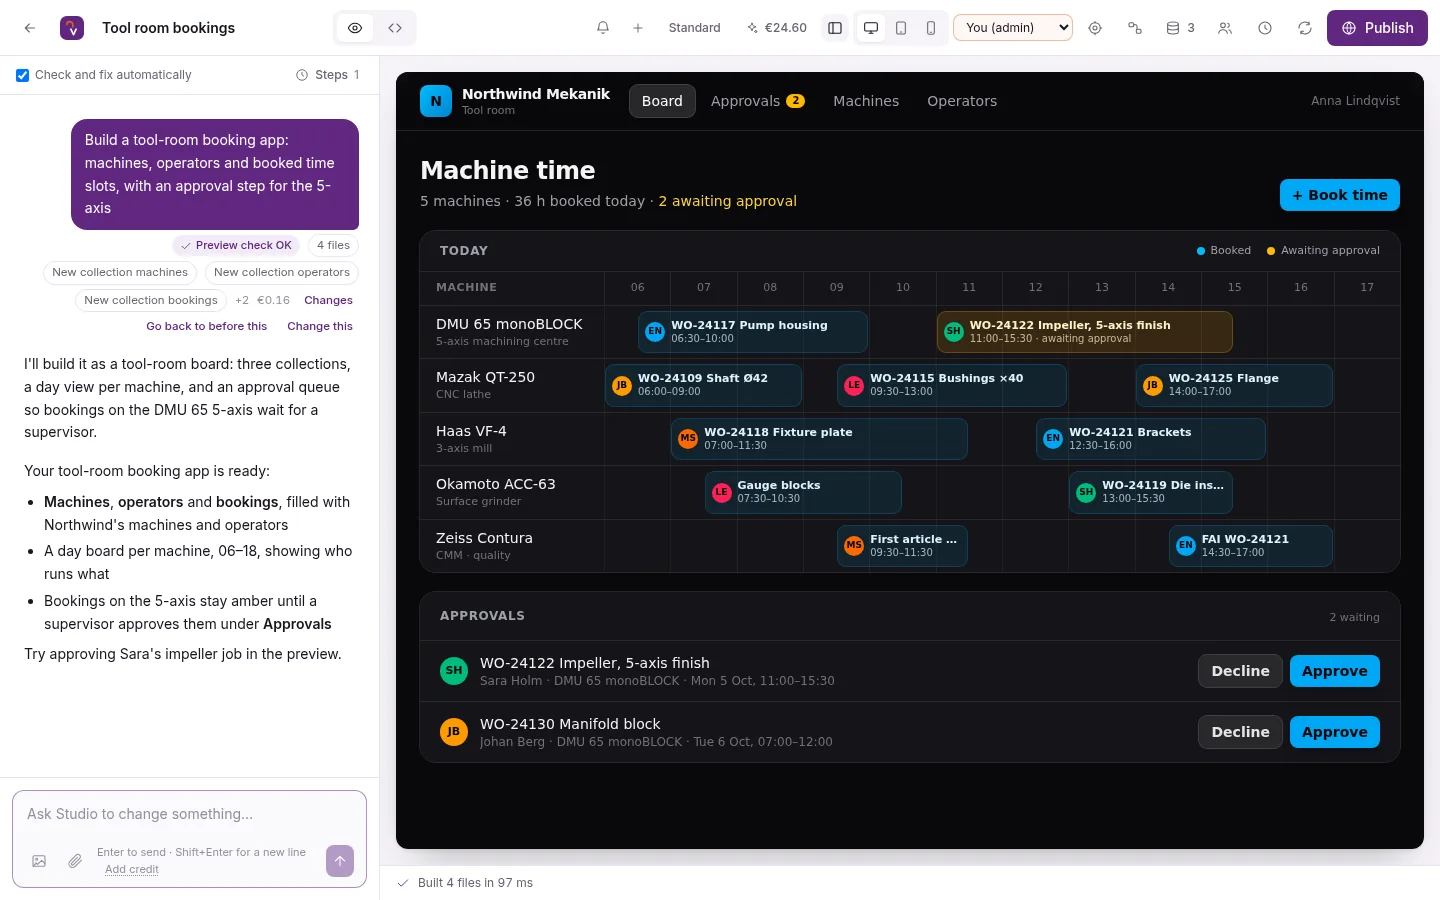Viewport: 1440px width, 900px height.
Task: Open the You (admin) role dropdown
Action: click(1013, 28)
